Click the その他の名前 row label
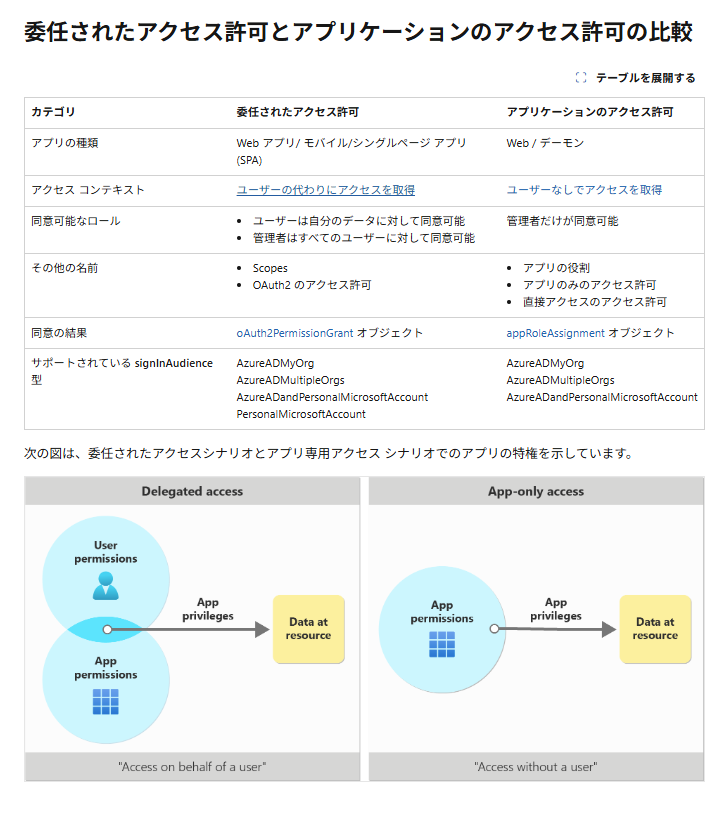 65,268
